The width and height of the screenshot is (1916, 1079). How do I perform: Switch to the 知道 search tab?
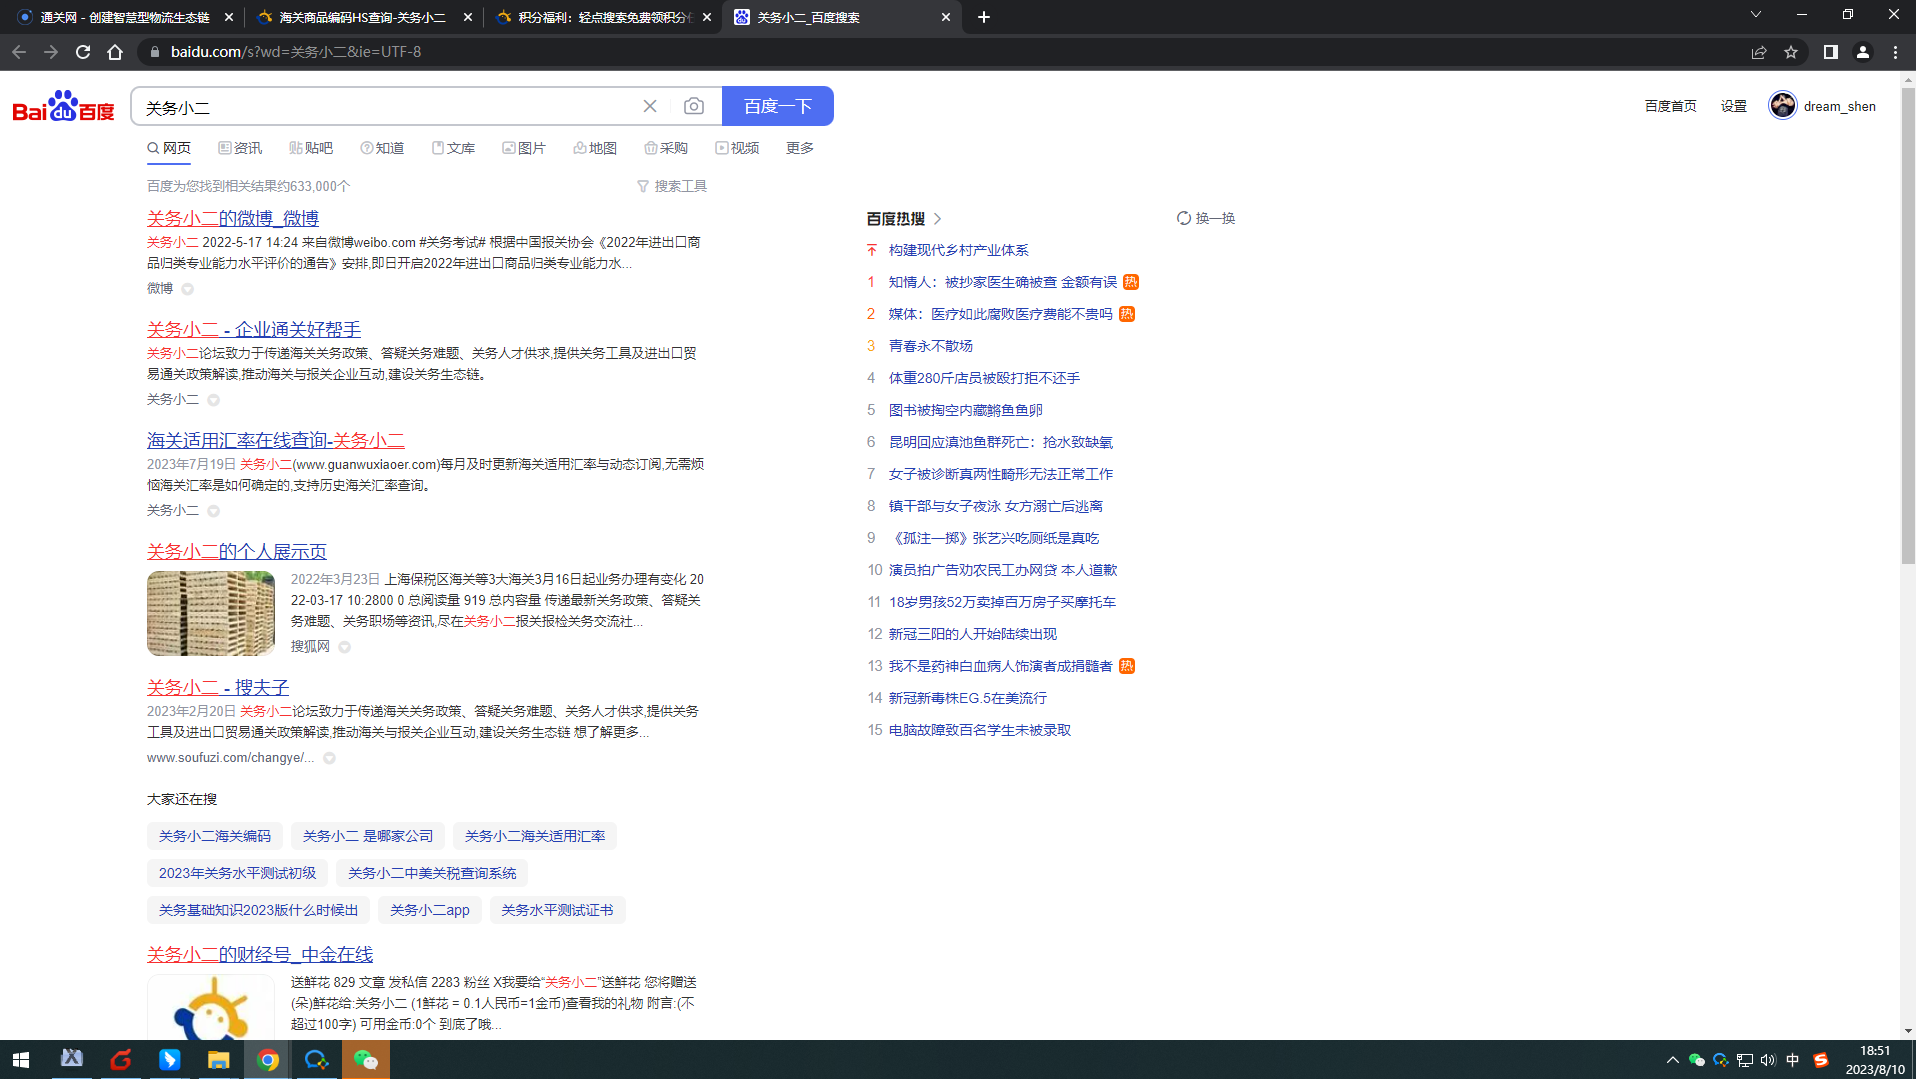click(x=382, y=148)
